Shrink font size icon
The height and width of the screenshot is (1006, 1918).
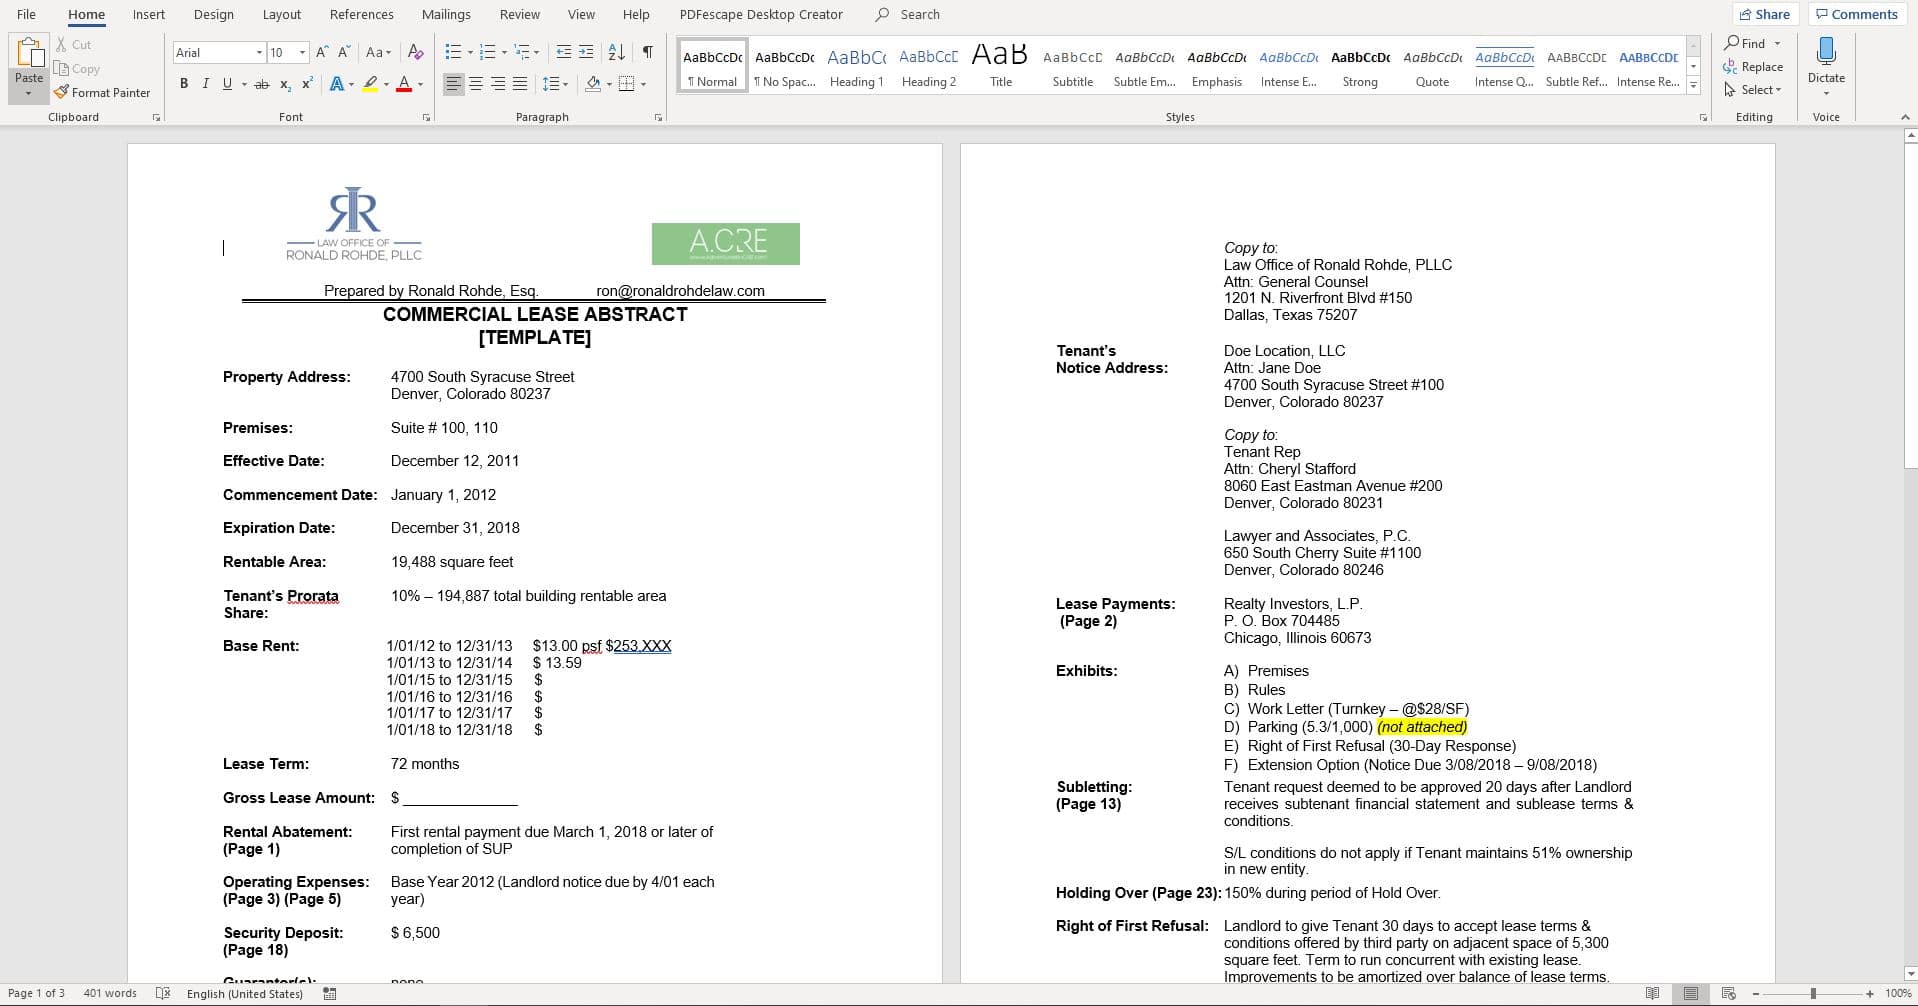click(344, 52)
